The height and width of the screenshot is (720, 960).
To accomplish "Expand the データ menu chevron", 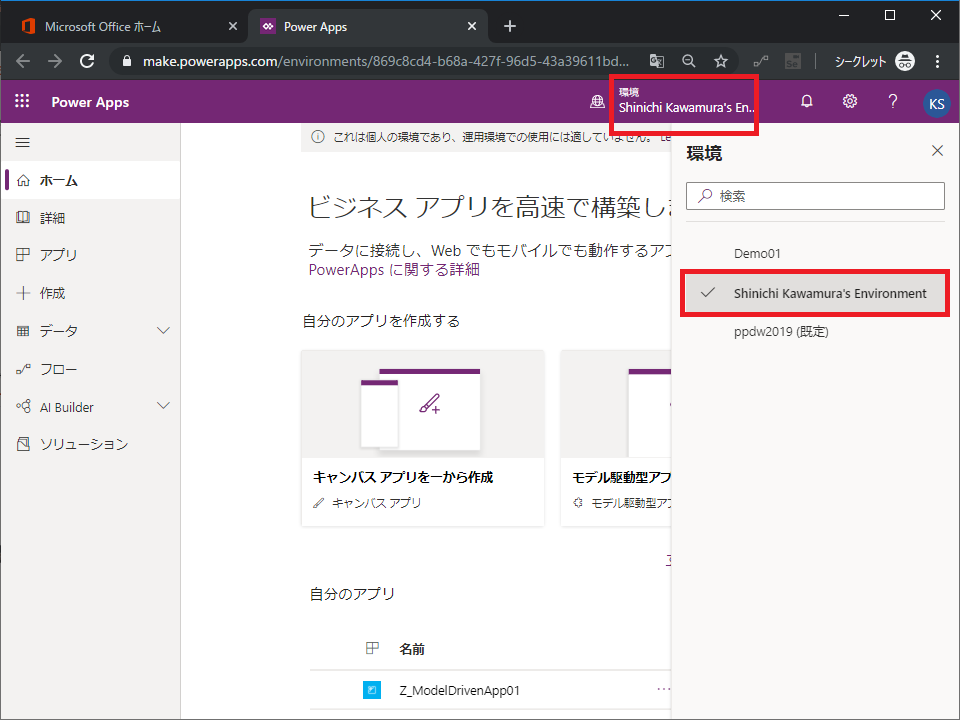I will pyautogui.click(x=163, y=331).
